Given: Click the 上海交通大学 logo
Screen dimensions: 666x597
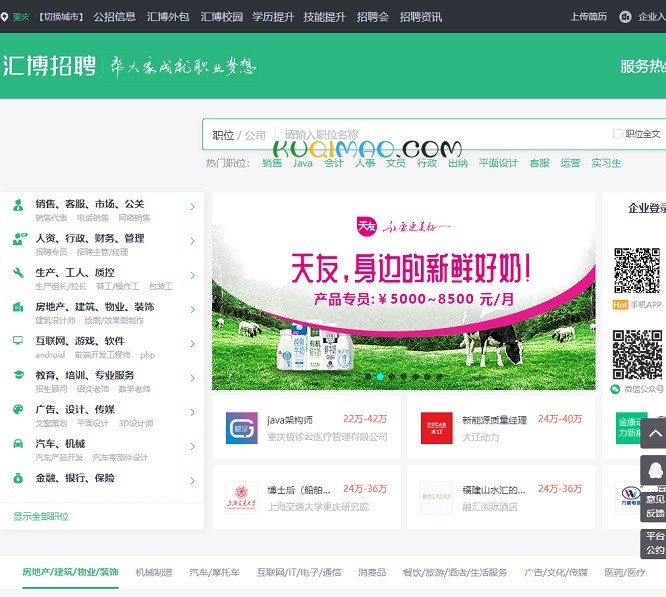Looking at the screenshot, I should (241, 498).
